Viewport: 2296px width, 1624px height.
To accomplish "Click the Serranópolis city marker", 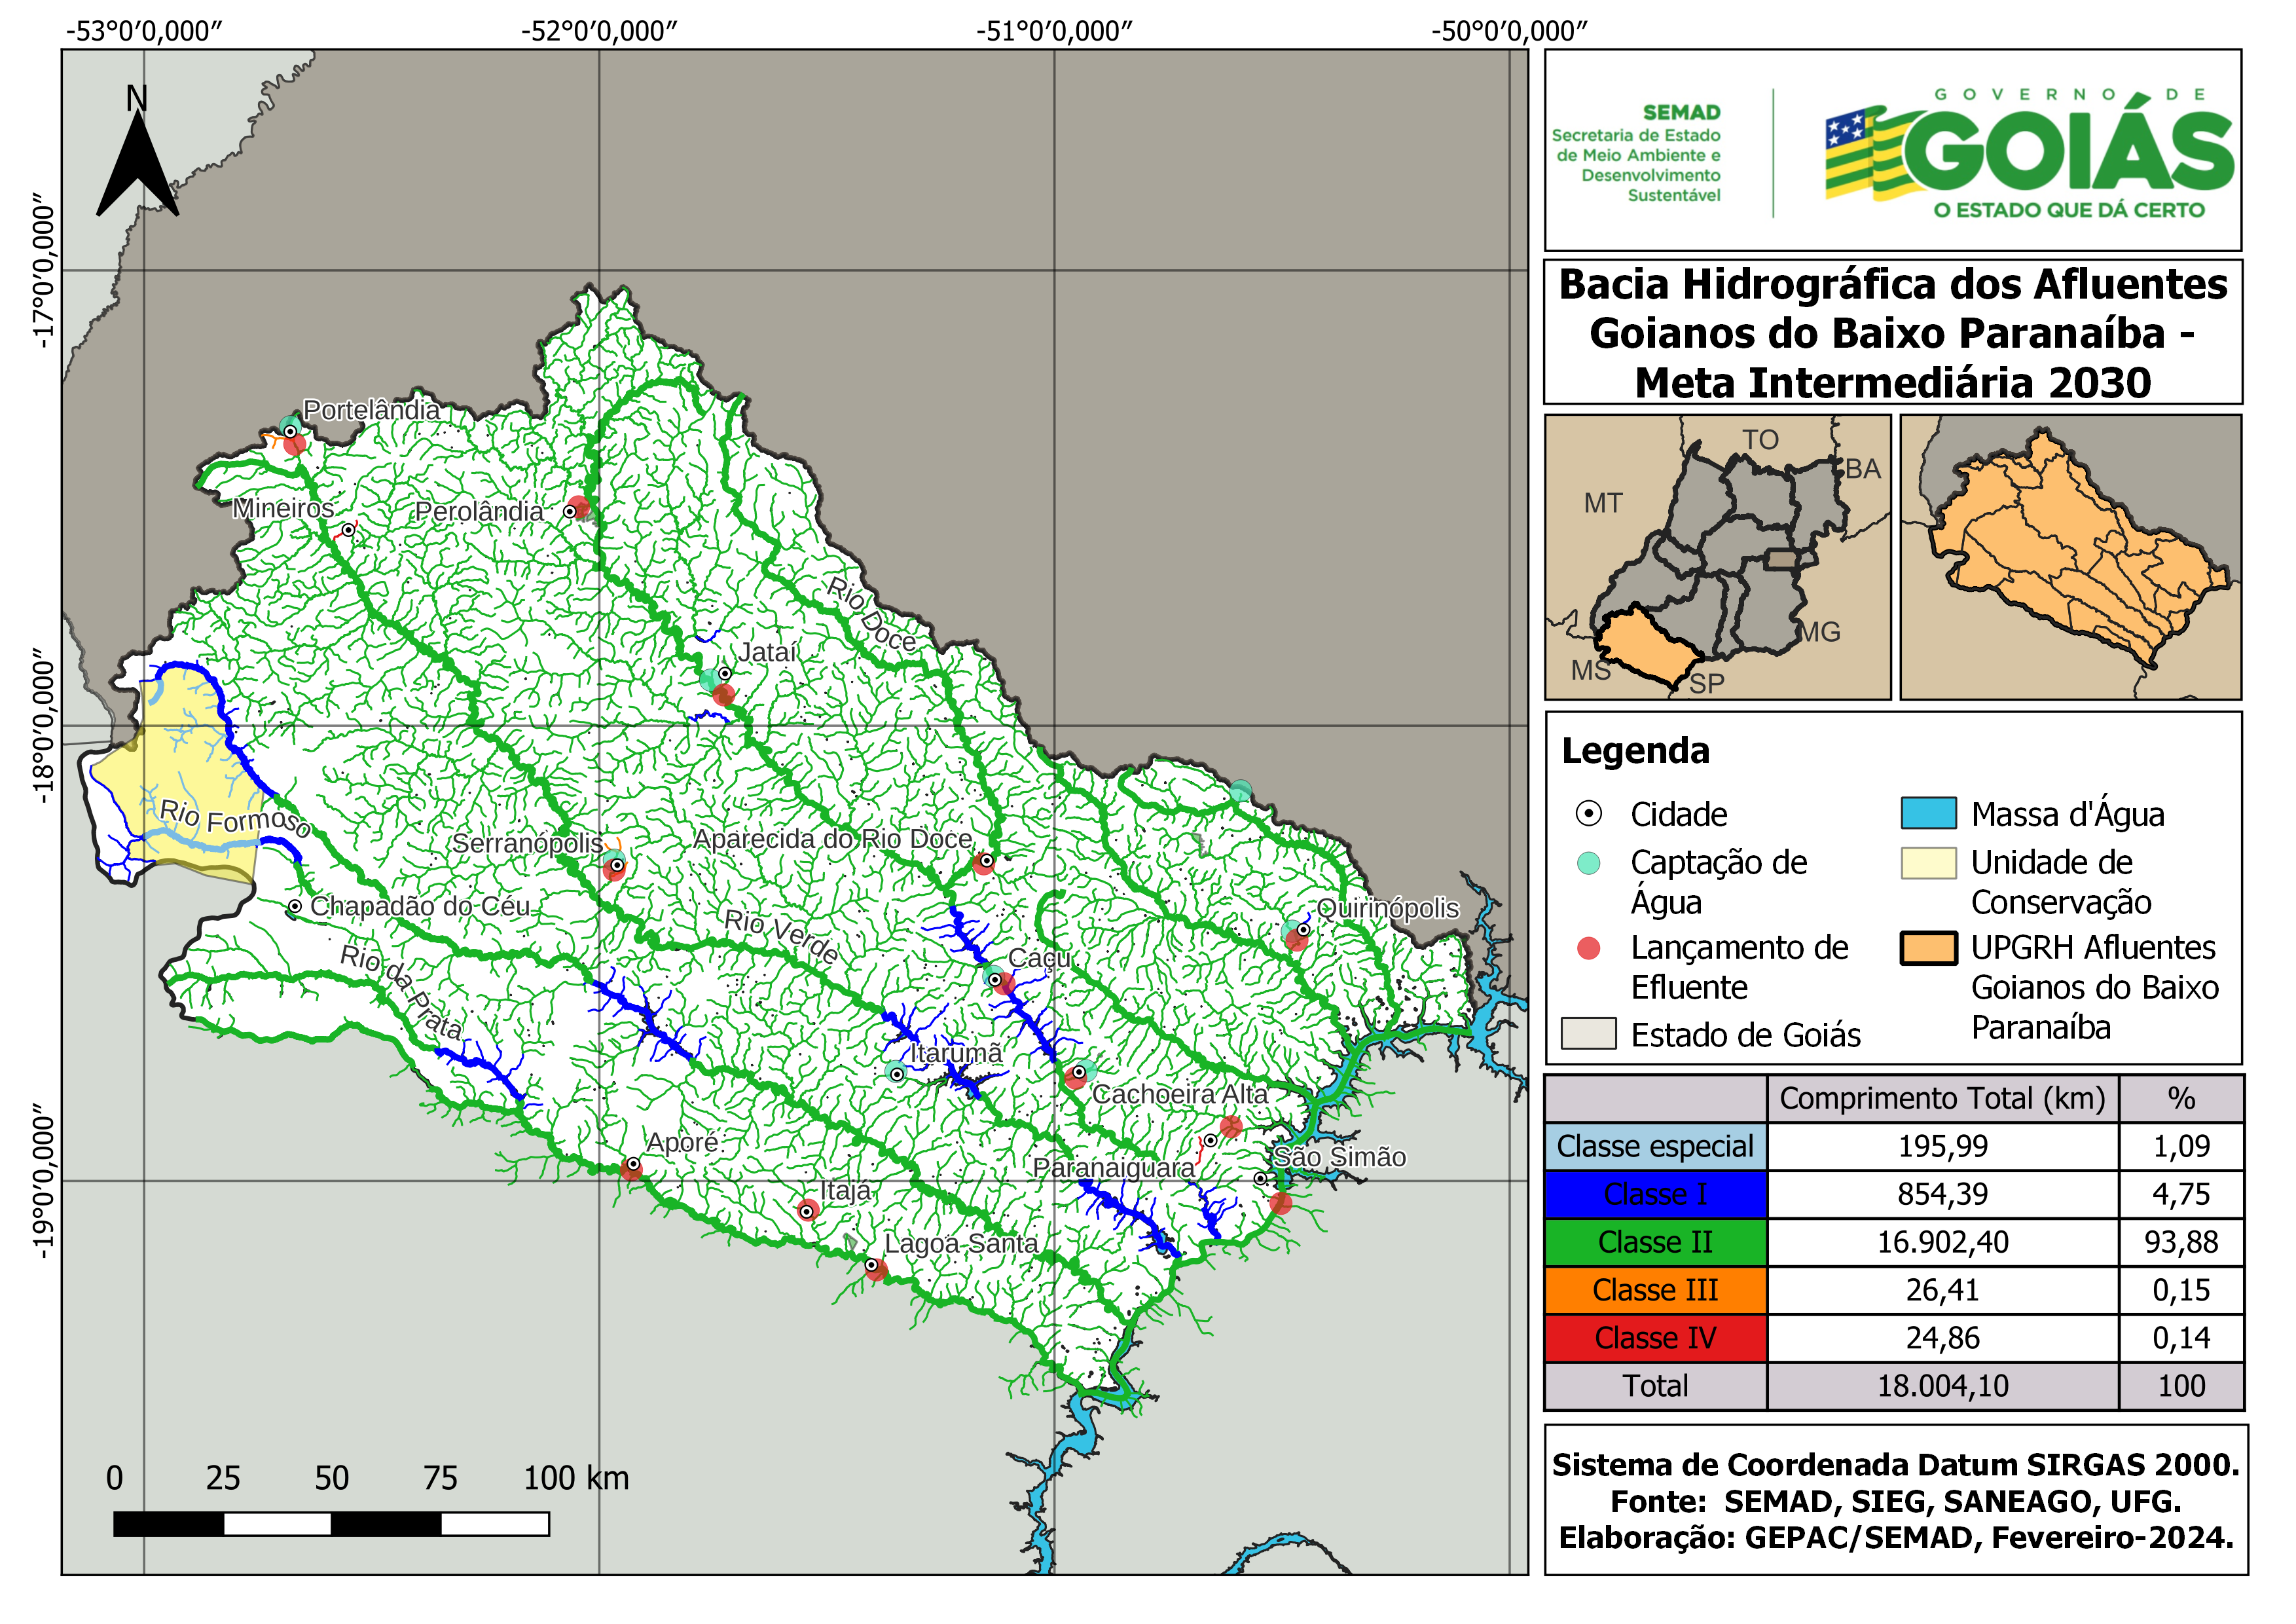I will click(617, 865).
